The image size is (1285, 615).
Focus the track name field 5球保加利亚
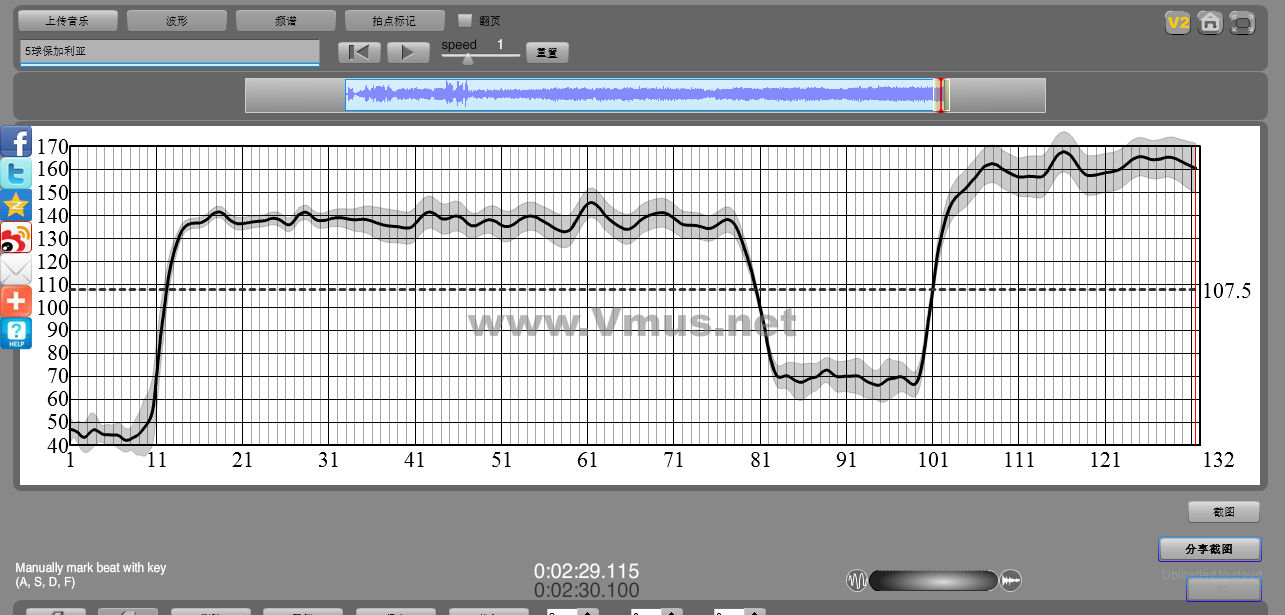click(169, 52)
